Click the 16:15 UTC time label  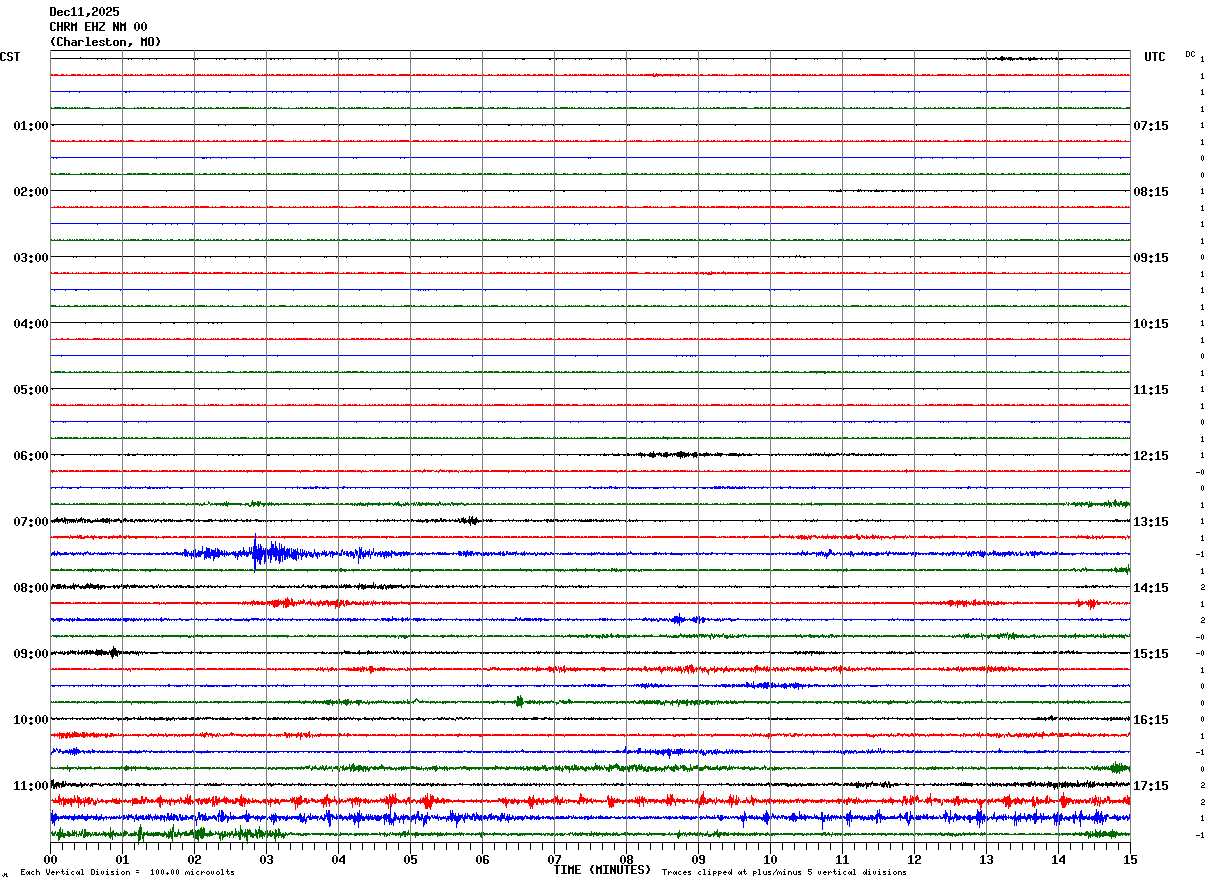(x=1151, y=720)
